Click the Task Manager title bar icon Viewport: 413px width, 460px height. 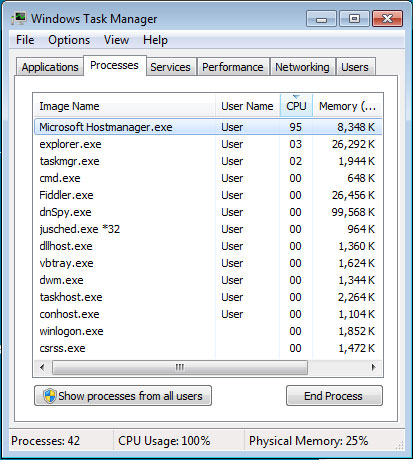pyautogui.click(x=19, y=18)
